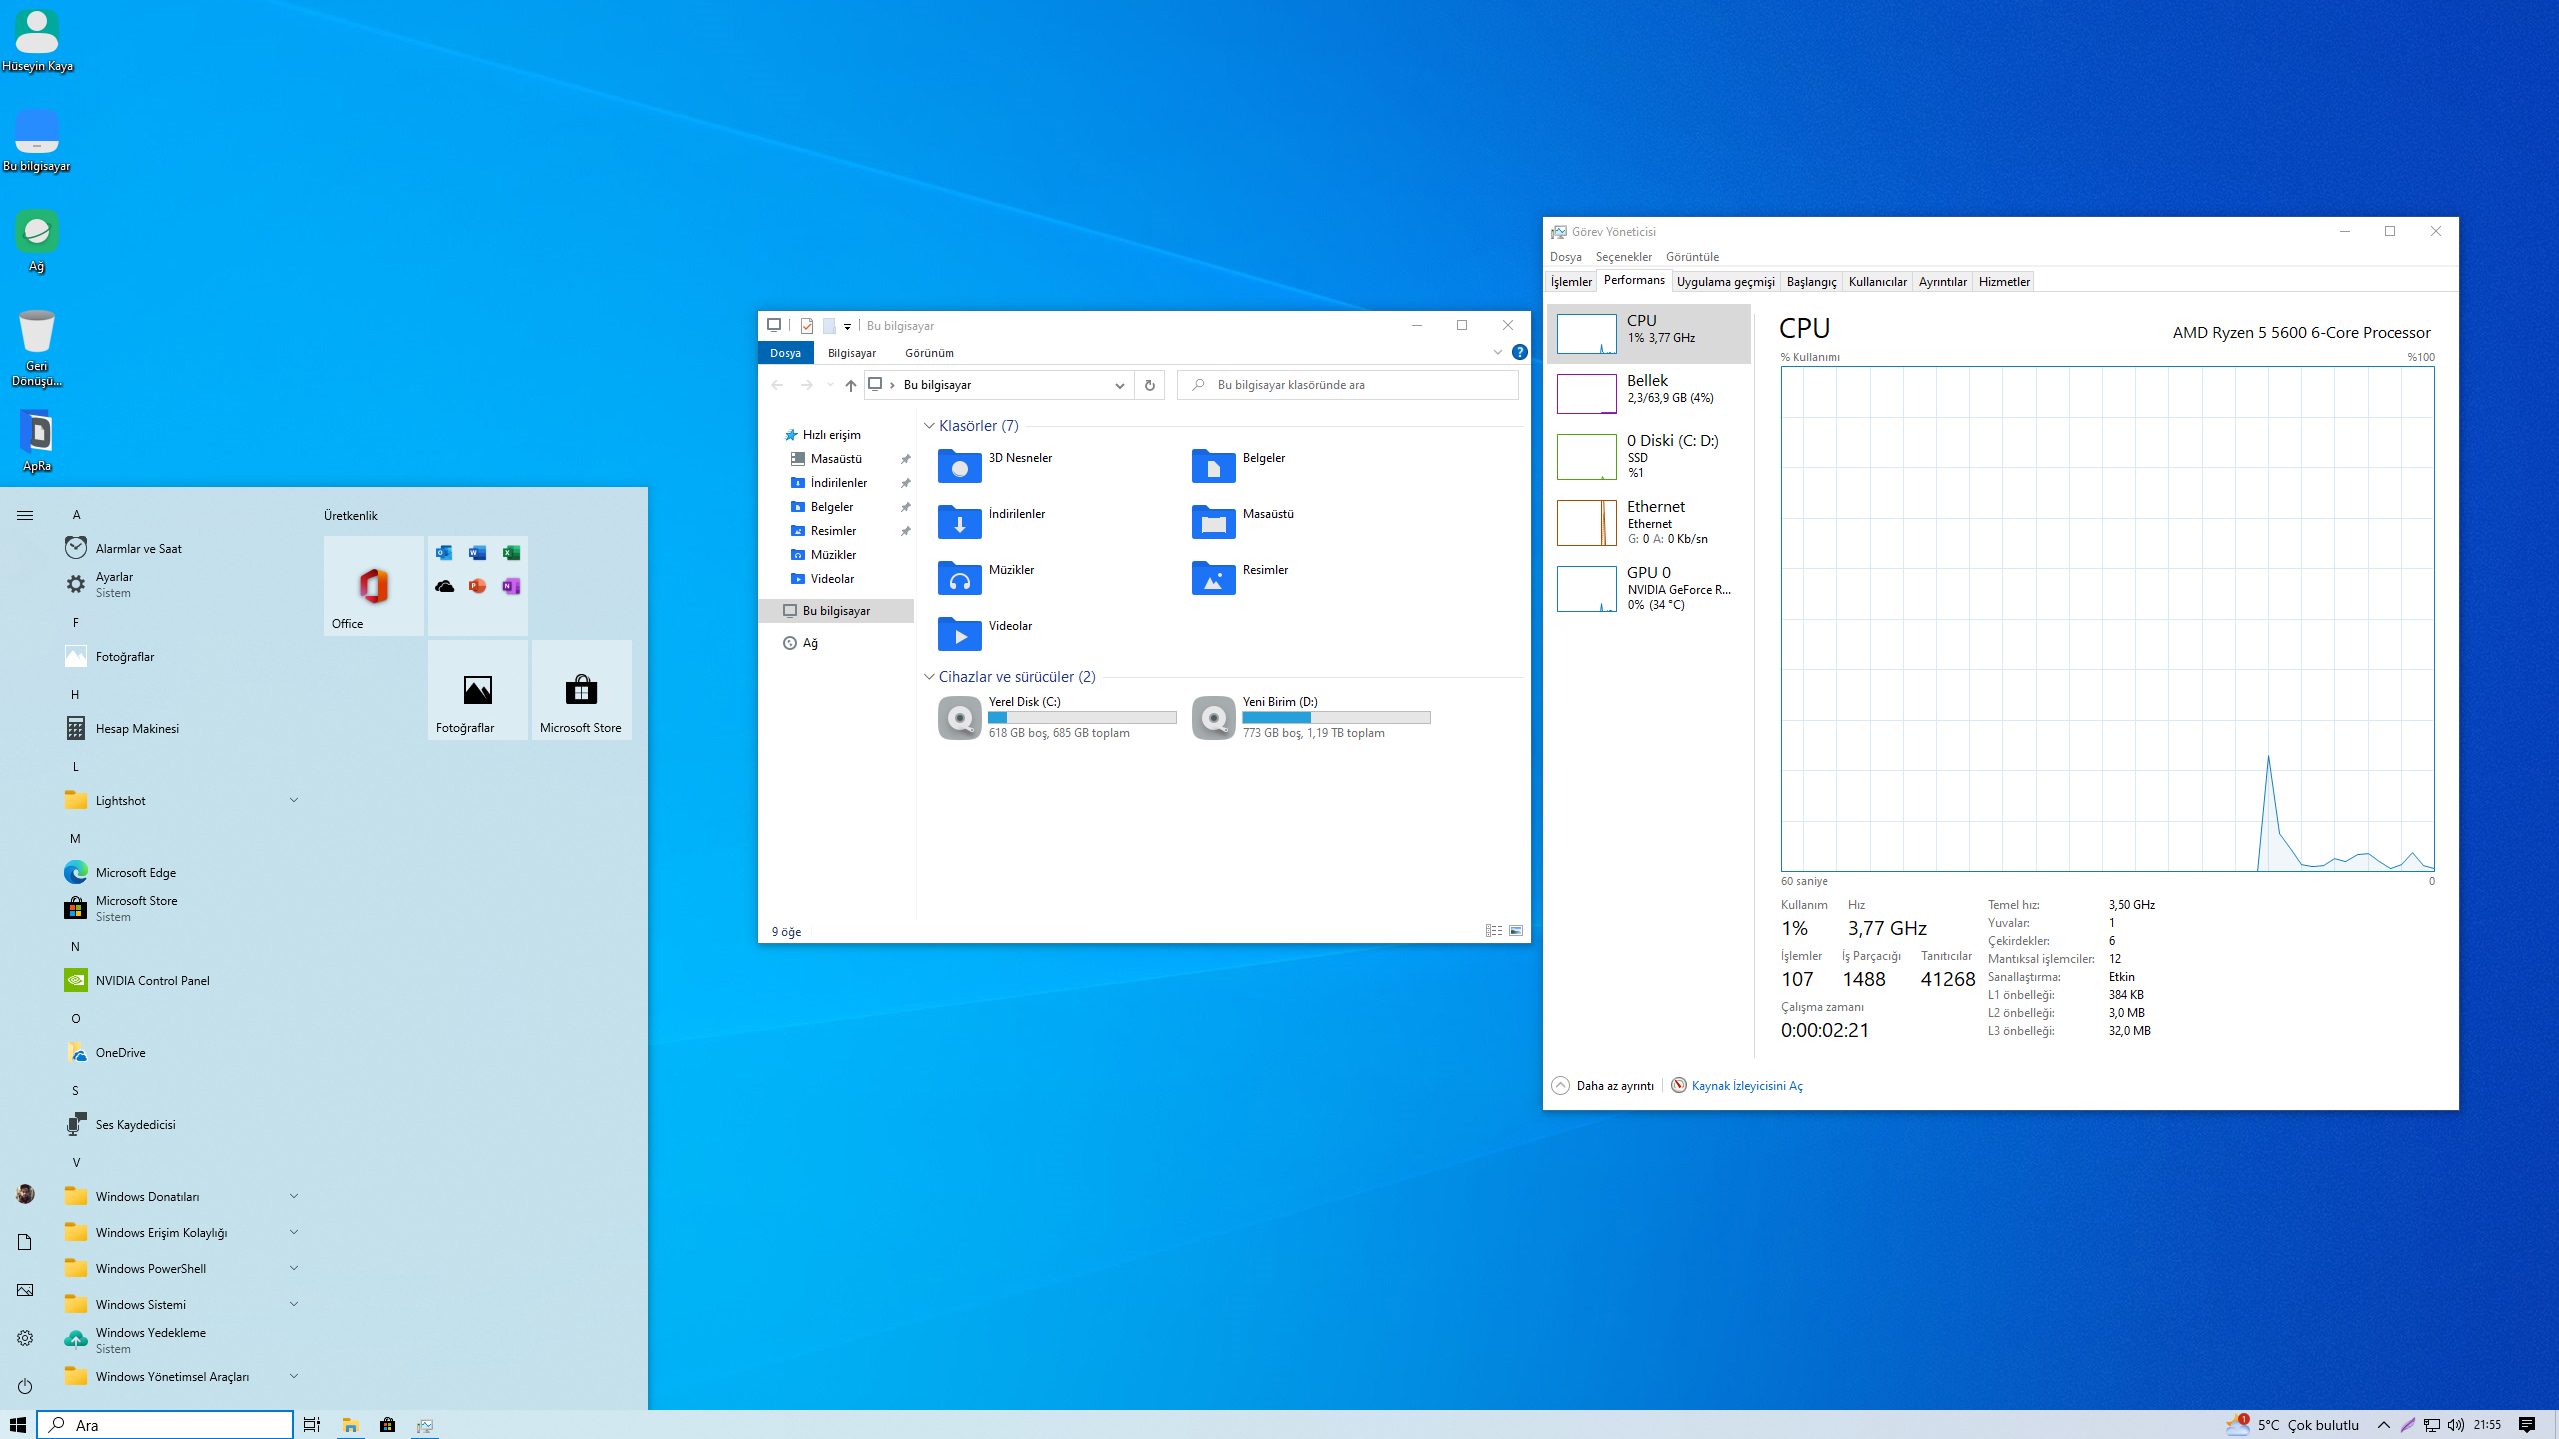Click the Microsoft Store tile in Start menu
The image size is (2559, 1439).
coord(580,690)
